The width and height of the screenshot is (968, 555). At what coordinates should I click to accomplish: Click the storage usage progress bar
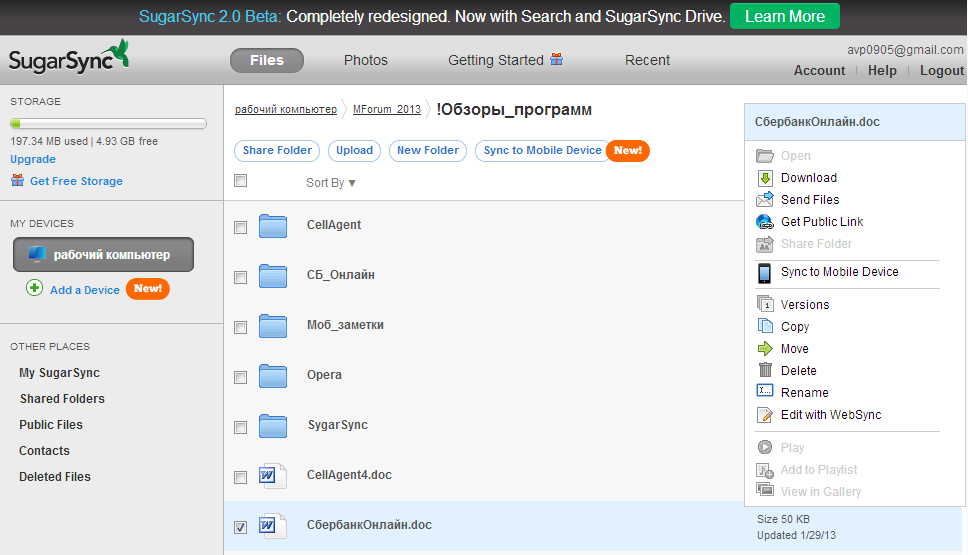[108, 123]
